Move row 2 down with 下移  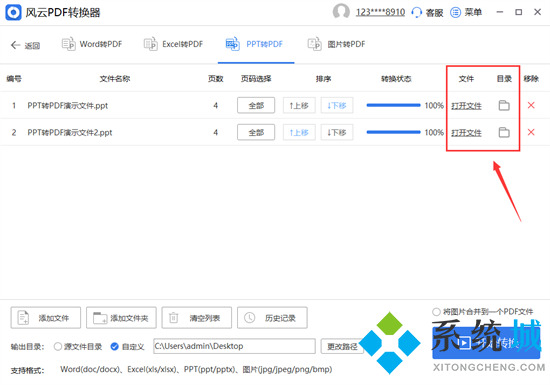(337, 132)
